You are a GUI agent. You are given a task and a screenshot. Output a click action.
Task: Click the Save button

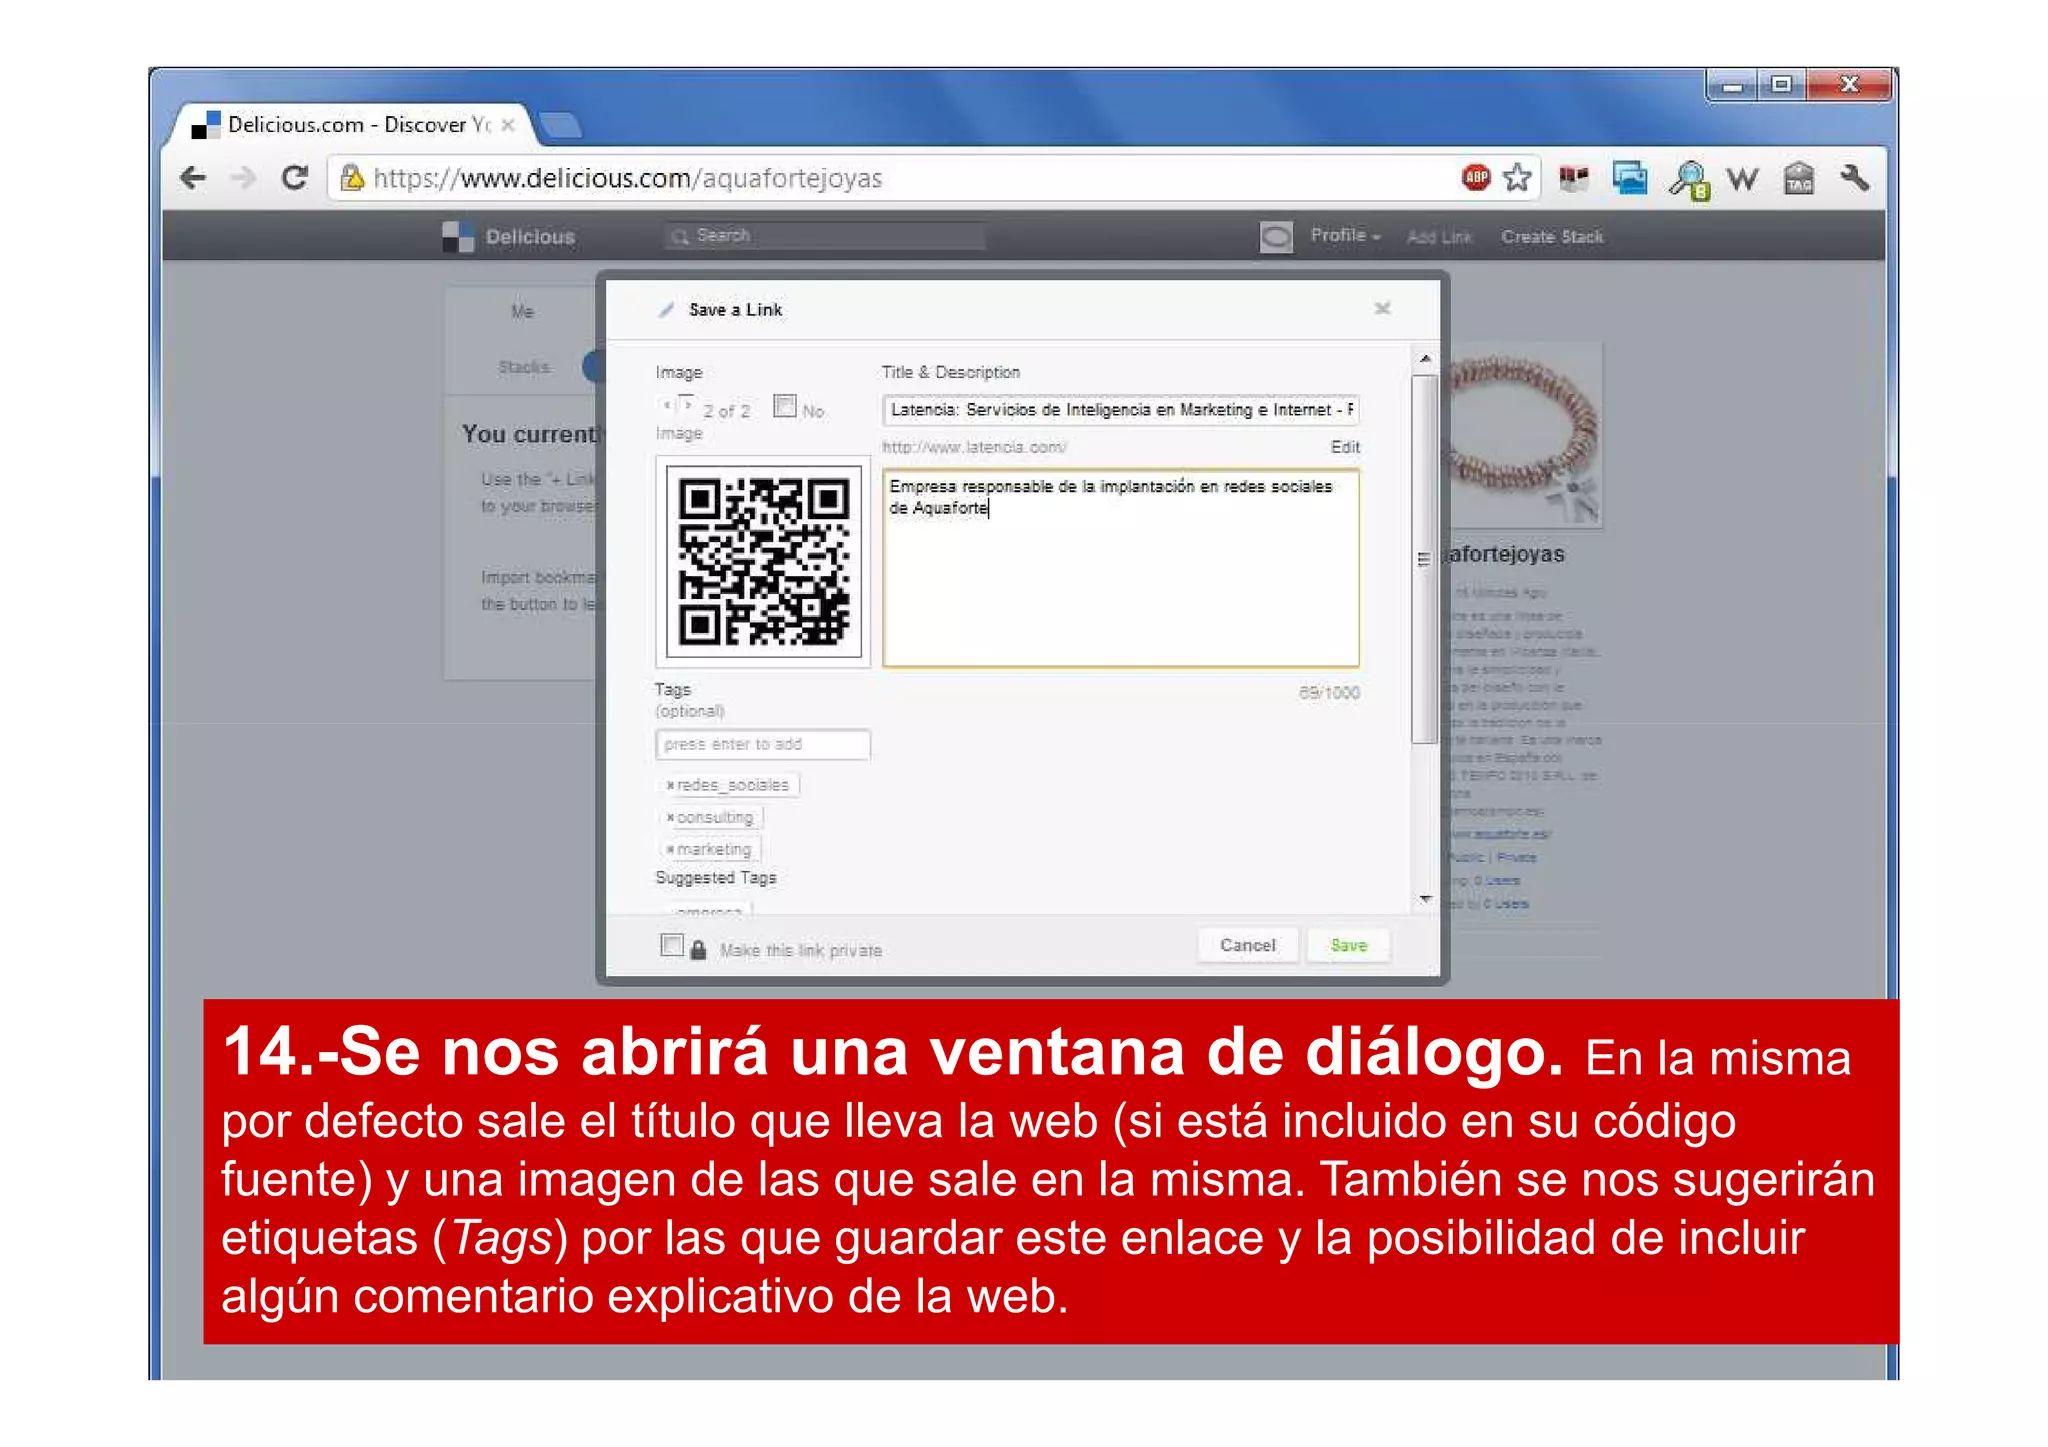[1348, 945]
